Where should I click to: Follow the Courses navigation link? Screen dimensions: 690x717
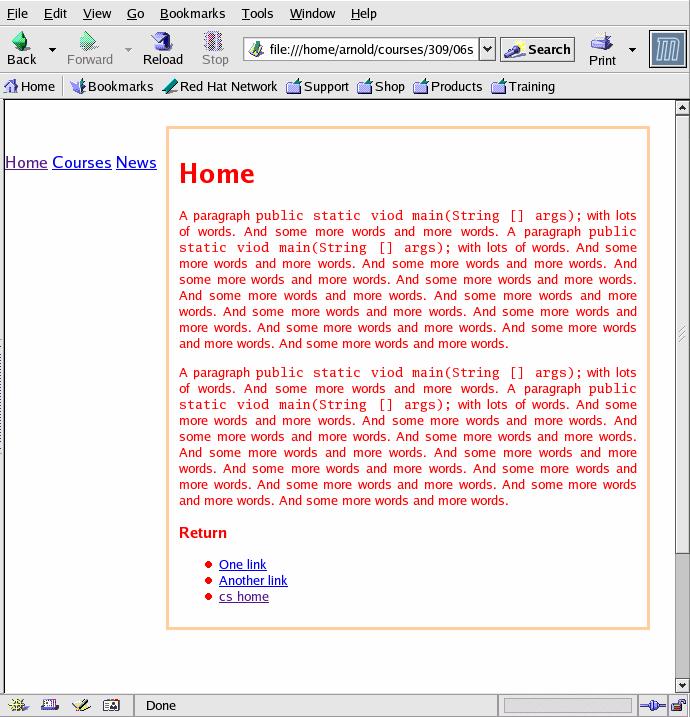(x=82, y=162)
